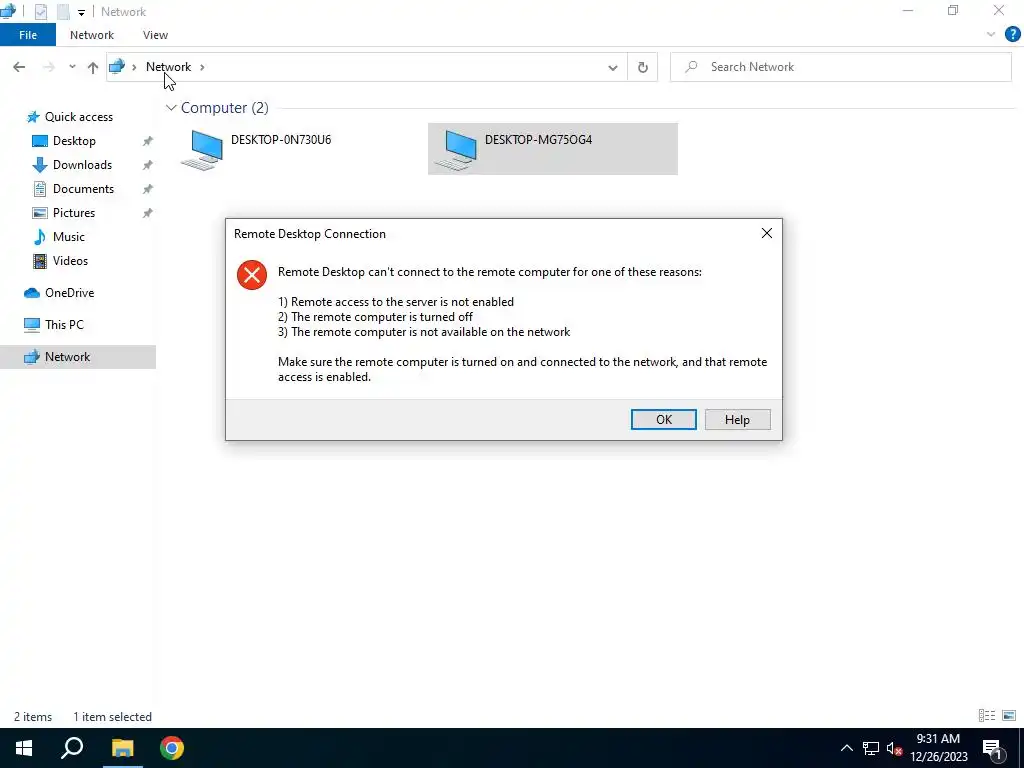Open Downloads in the sidebar
Screen dimensions: 1024x768
click(x=82, y=165)
